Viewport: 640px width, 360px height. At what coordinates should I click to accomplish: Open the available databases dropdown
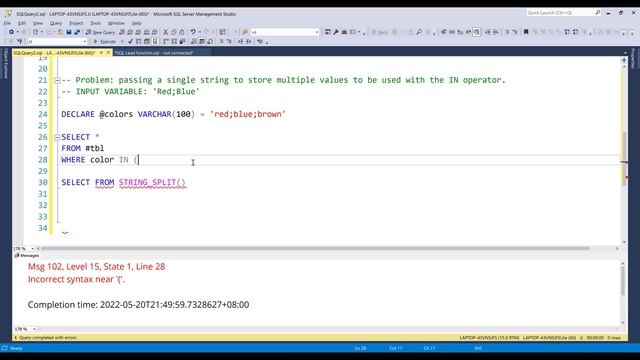[84, 41]
